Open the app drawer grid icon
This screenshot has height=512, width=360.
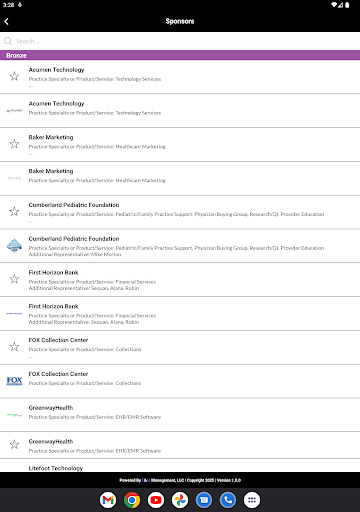point(252,500)
